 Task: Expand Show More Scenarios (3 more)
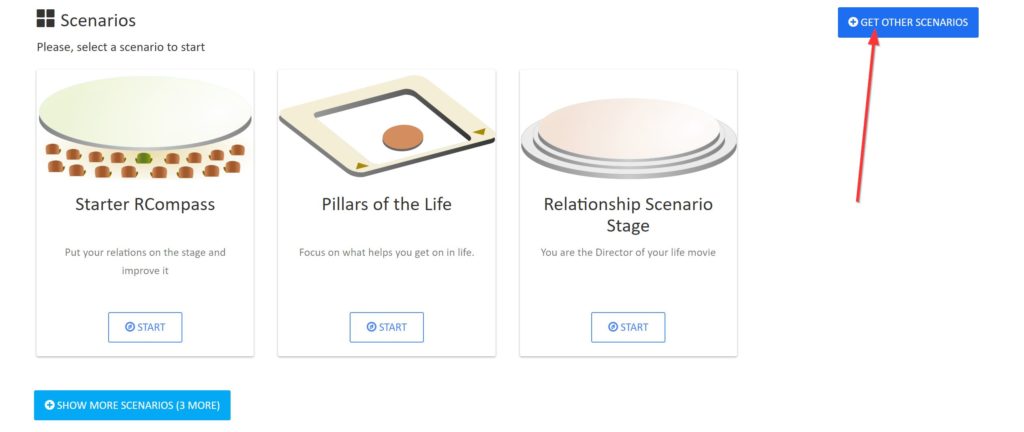point(132,405)
